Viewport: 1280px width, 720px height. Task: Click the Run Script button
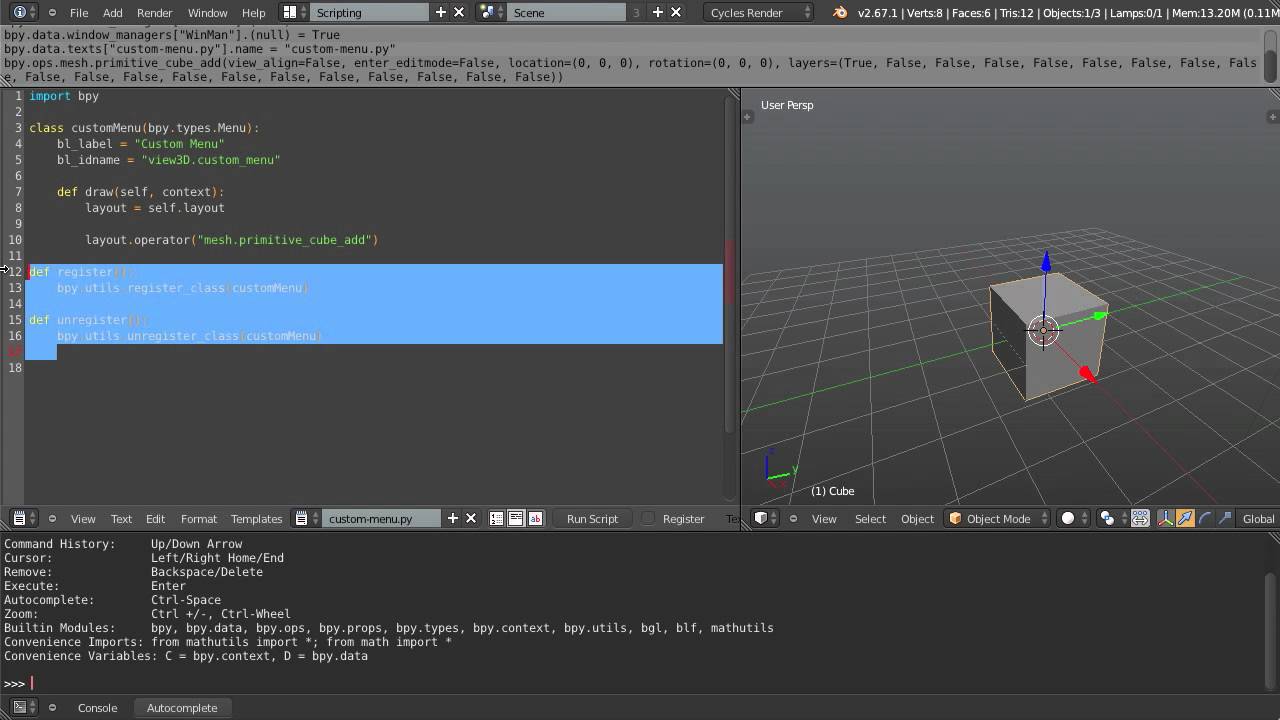click(x=592, y=518)
